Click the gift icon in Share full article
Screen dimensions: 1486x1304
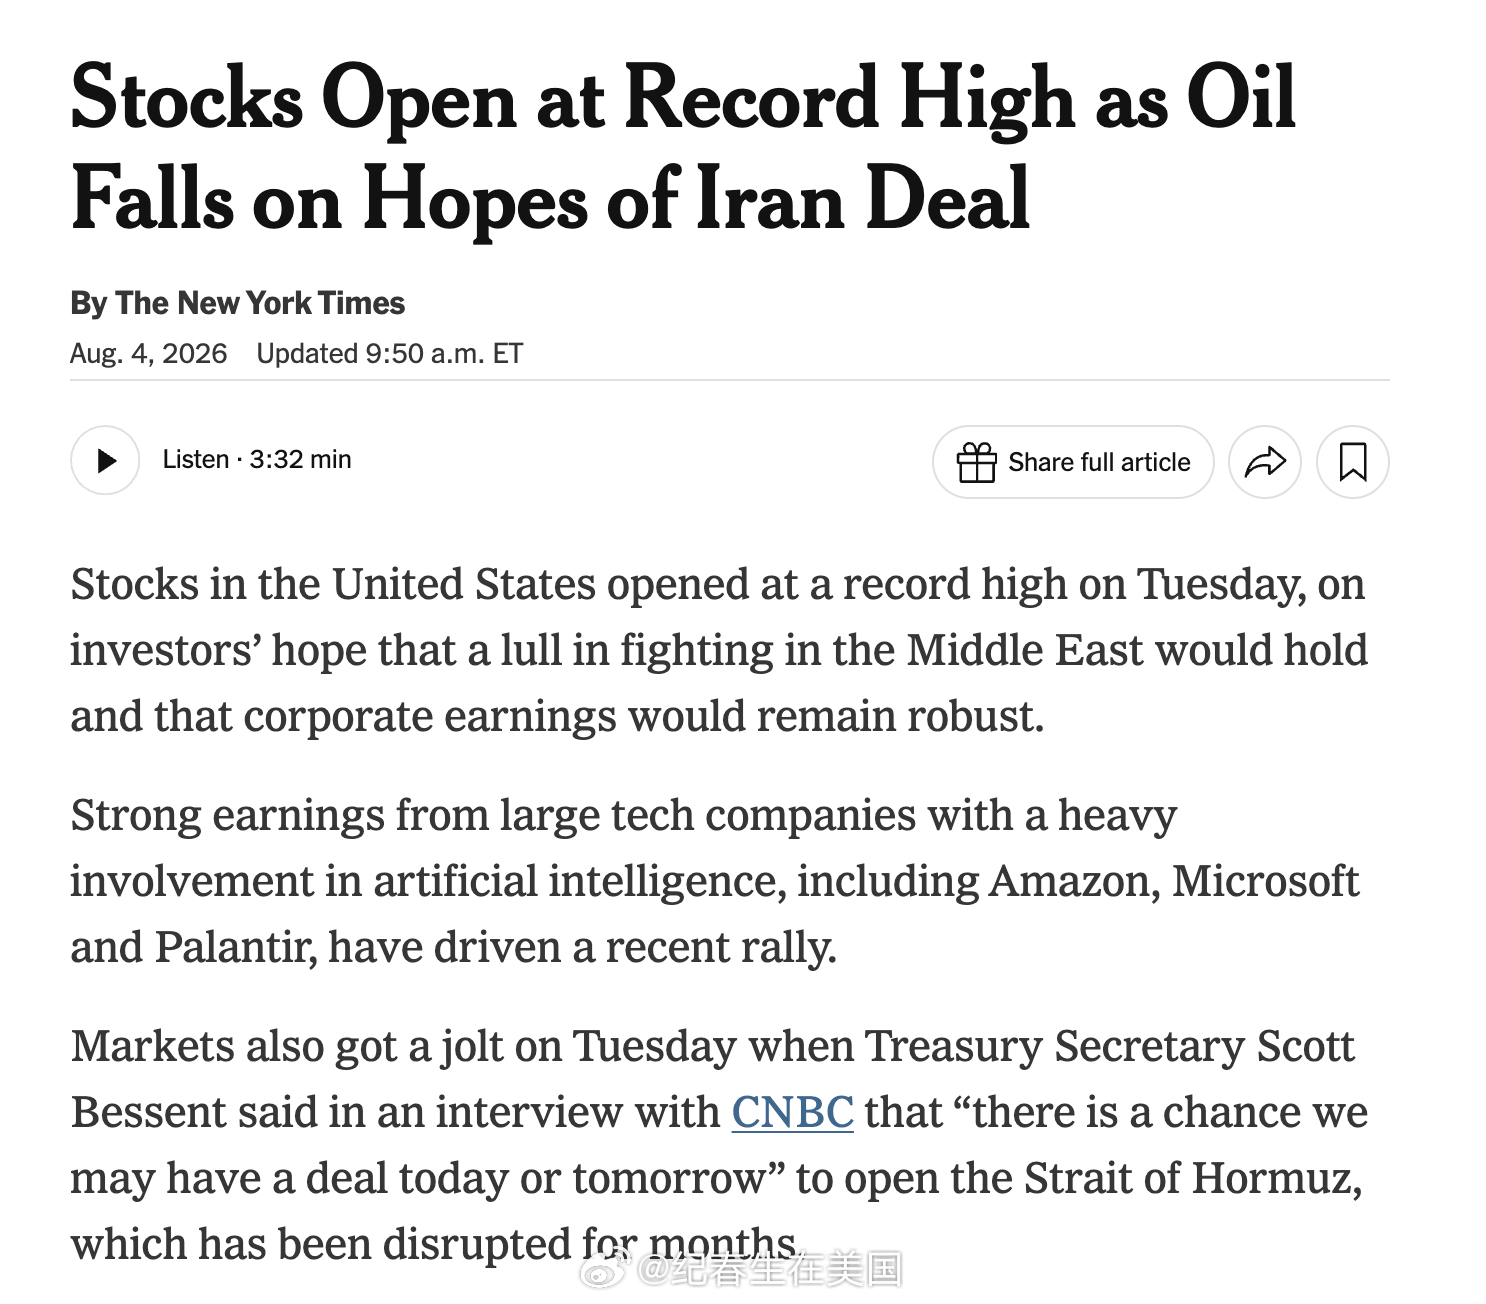tap(976, 462)
